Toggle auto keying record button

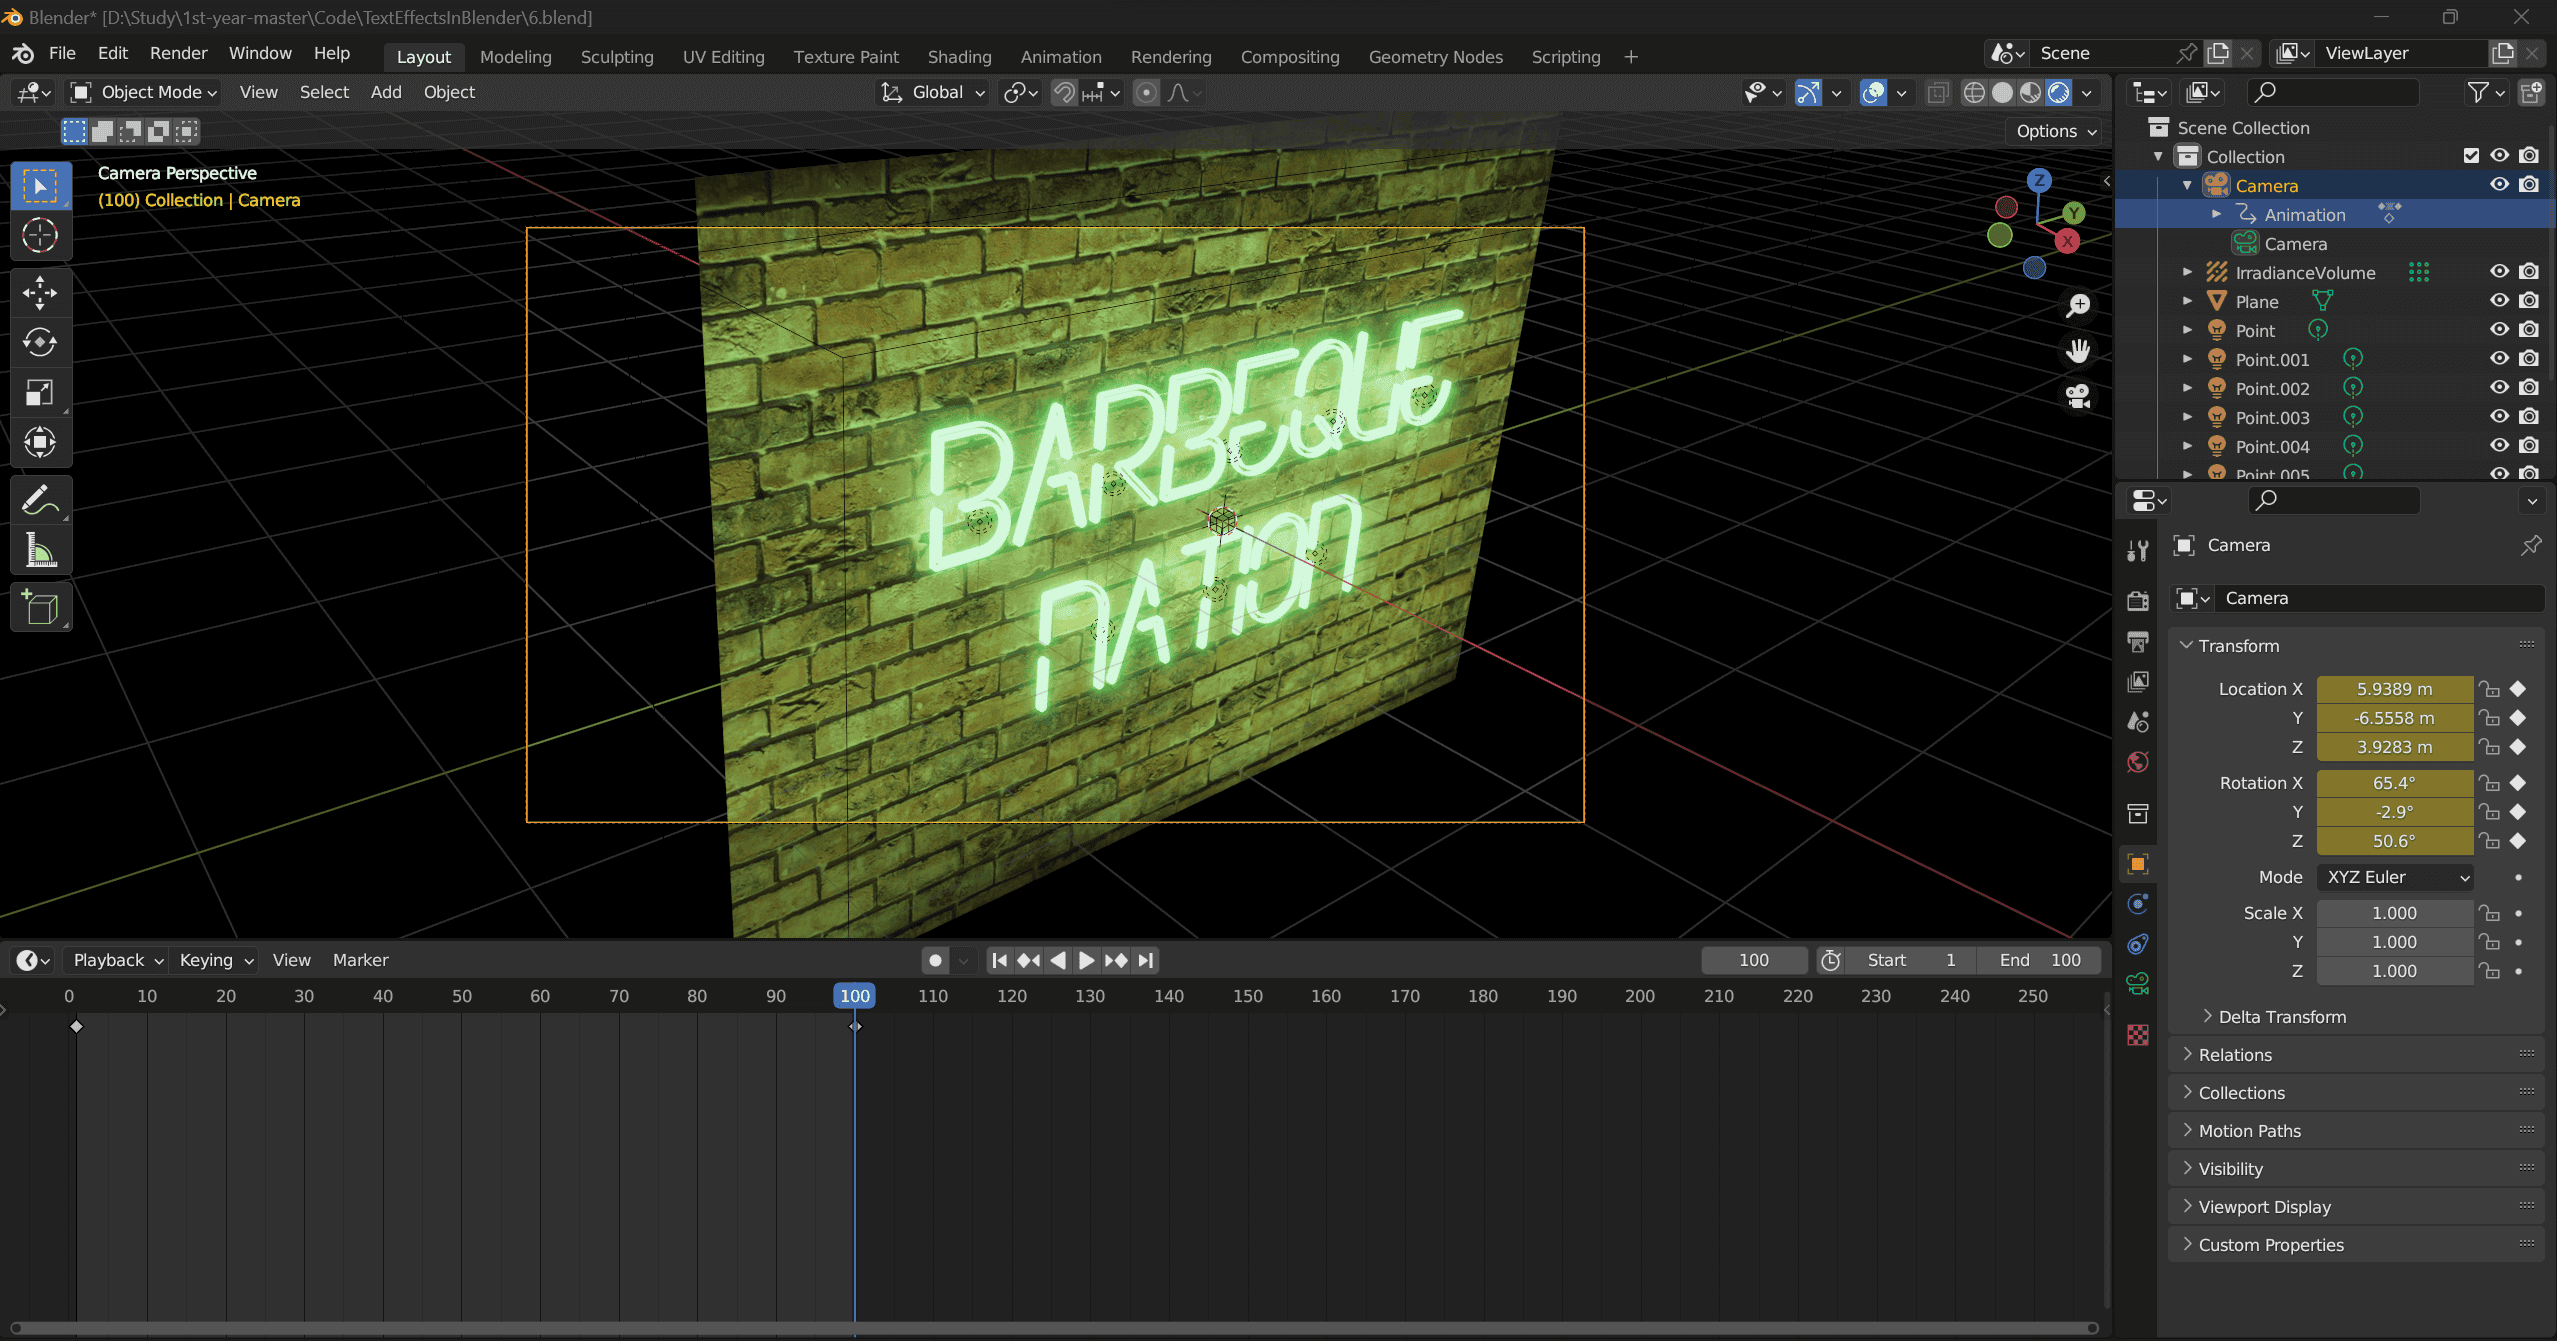935,960
